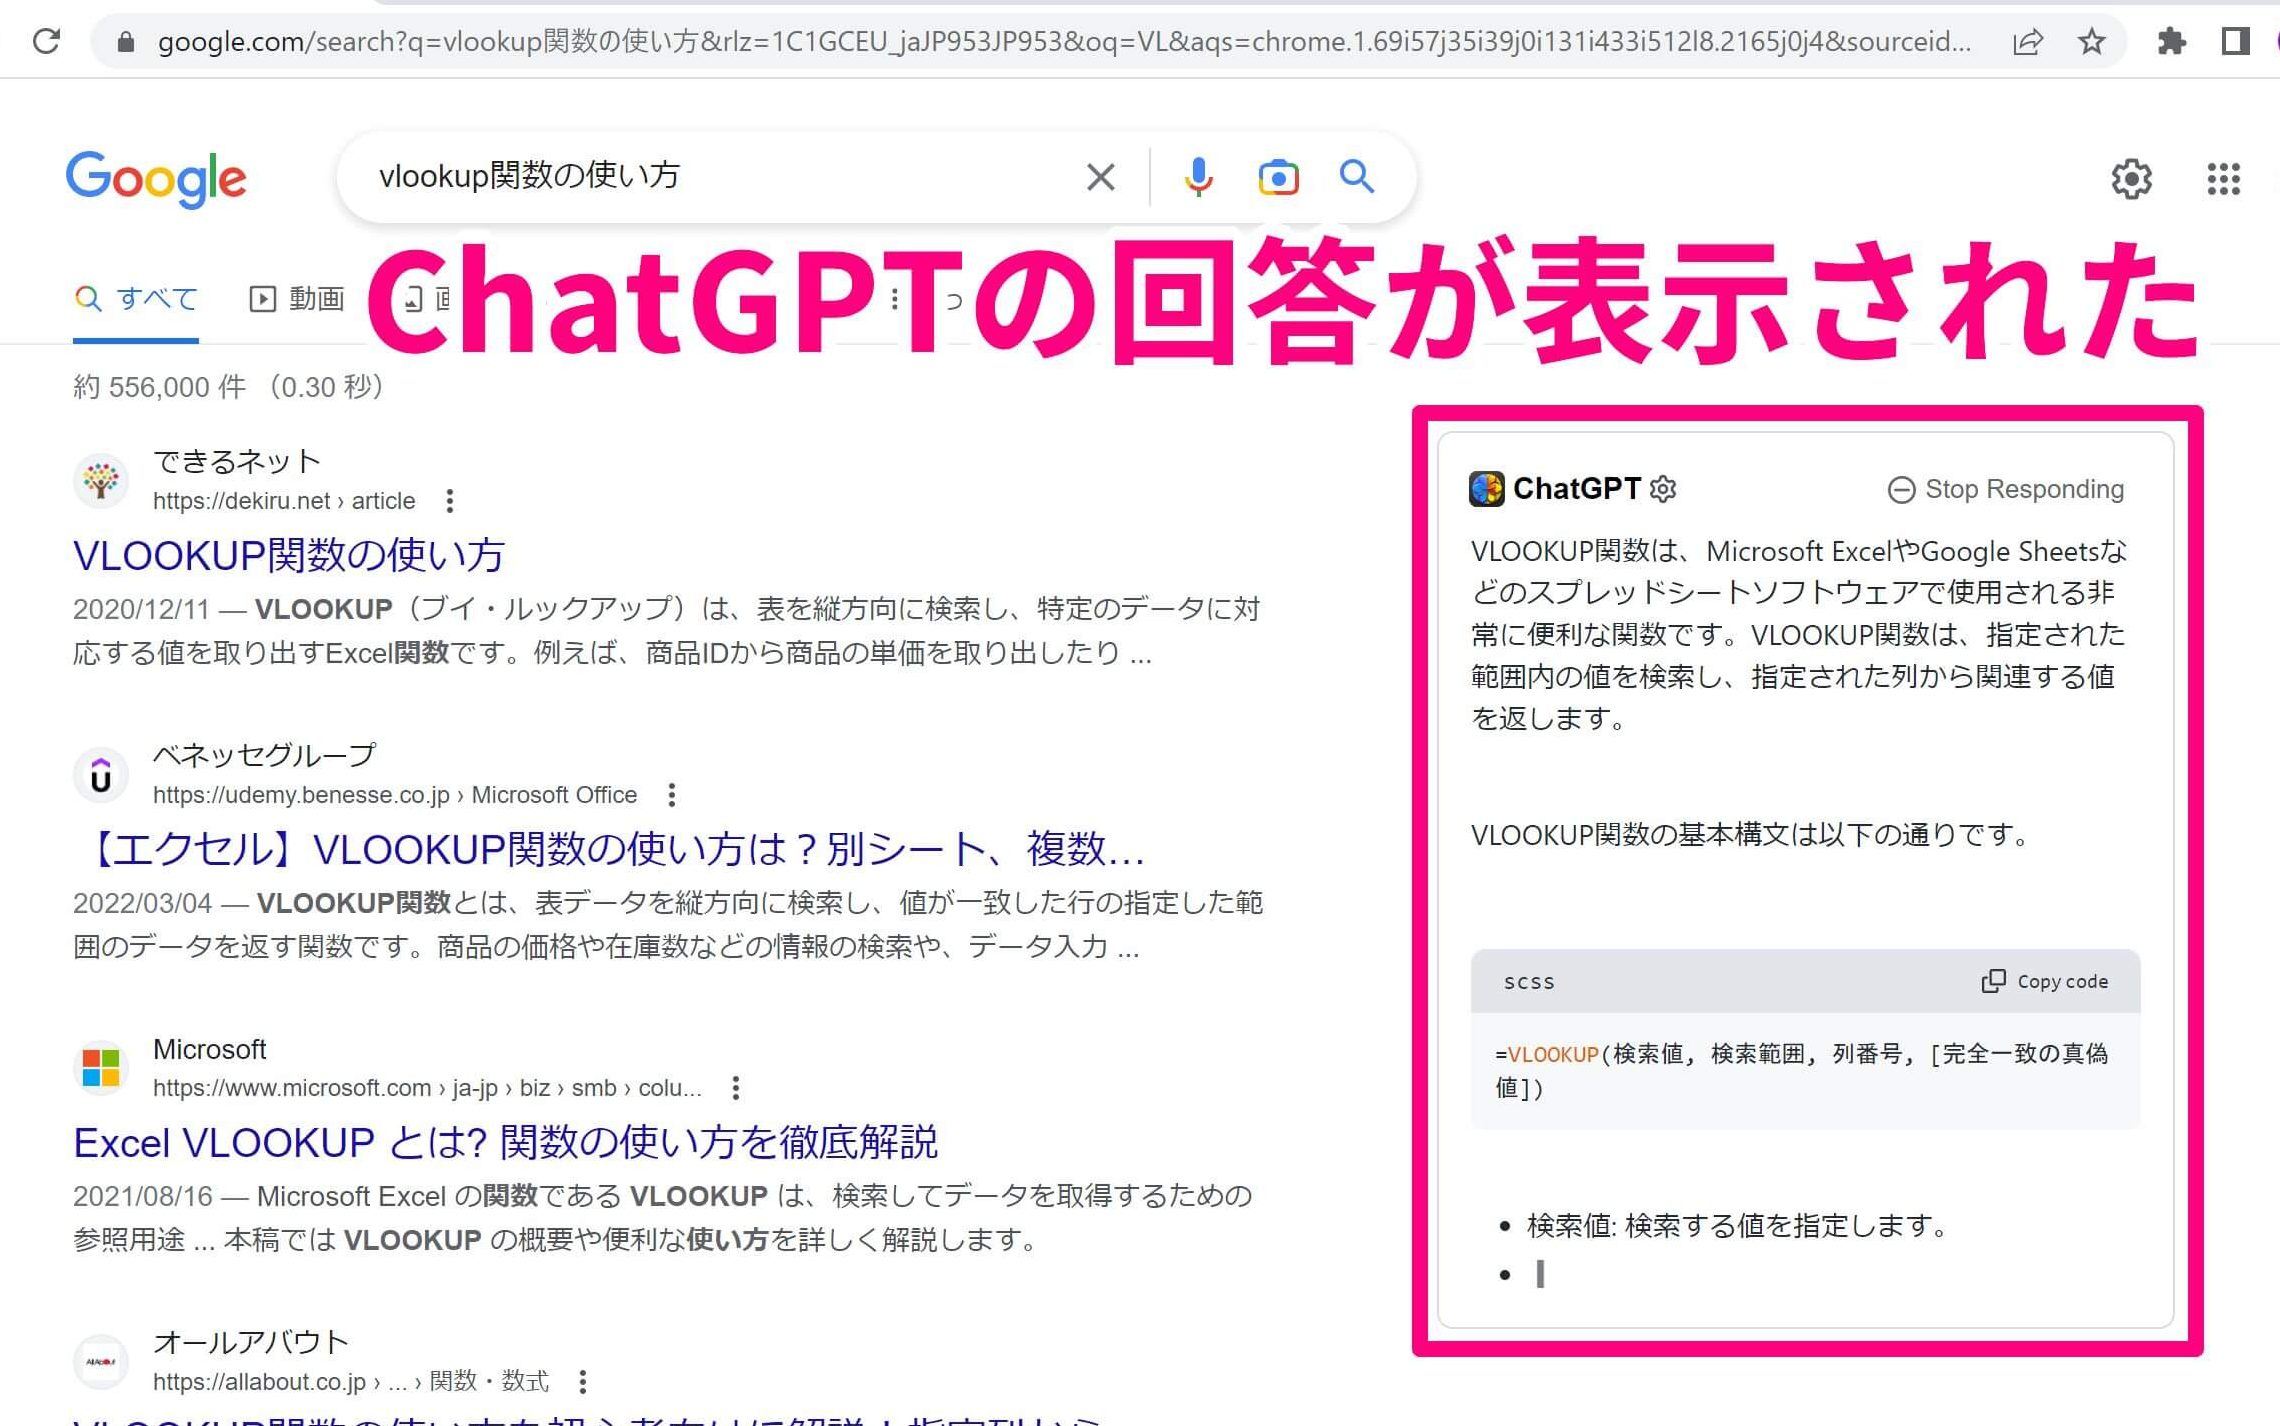2280x1426 pixels.
Task: Click the share page icon in address bar
Action: [2026, 41]
